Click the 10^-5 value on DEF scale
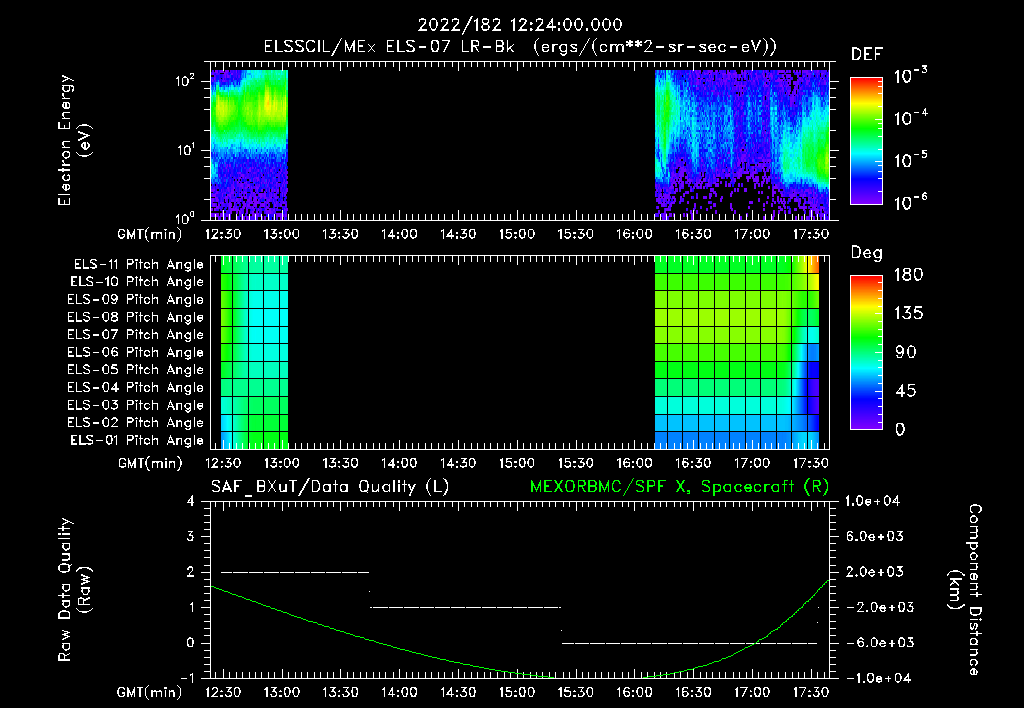1024x708 pixels. 910,161
